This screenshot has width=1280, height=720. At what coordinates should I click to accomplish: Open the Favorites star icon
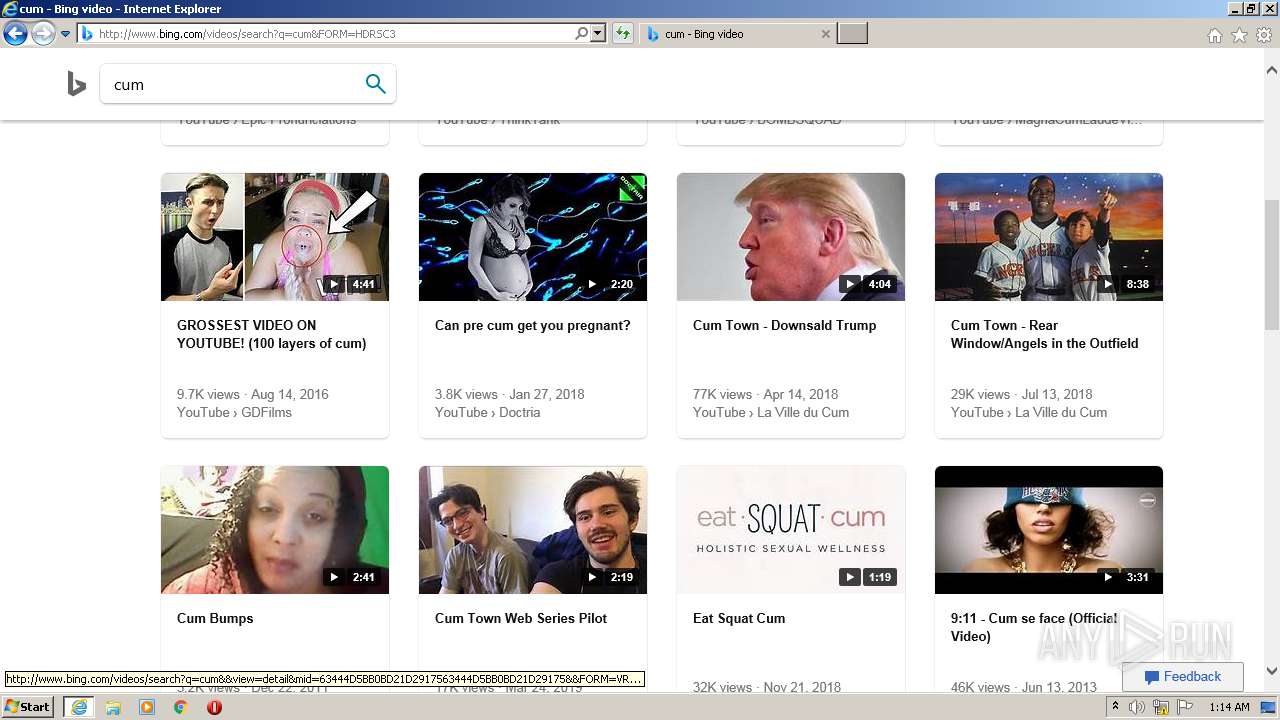coord(1239,35)
